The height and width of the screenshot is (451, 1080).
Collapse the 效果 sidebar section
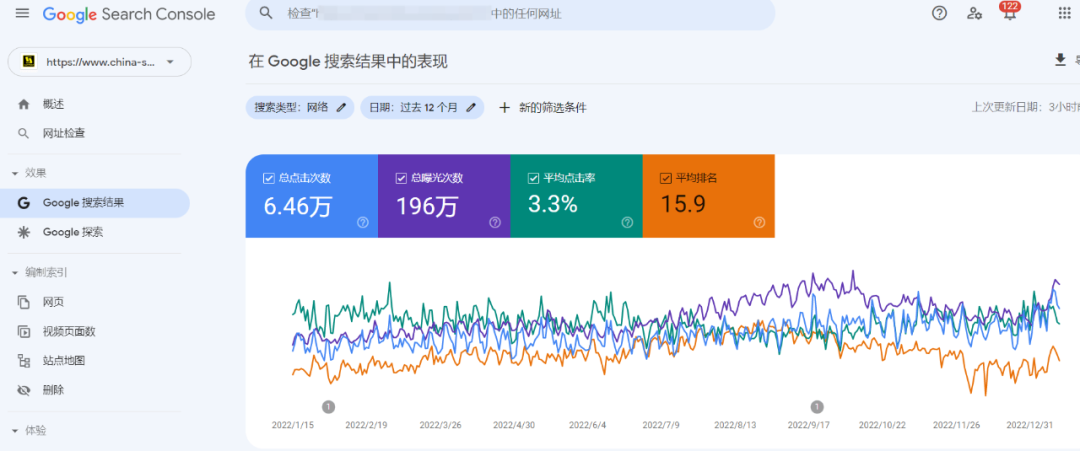14,173
